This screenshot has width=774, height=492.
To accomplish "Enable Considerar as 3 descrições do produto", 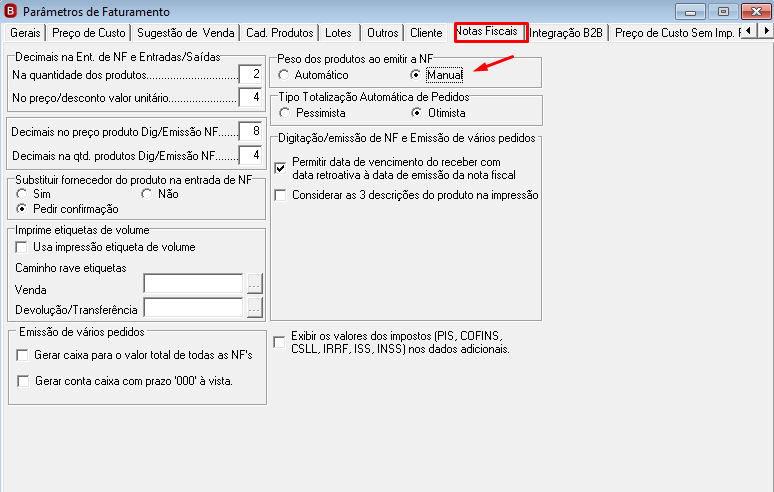I will 280,195.
